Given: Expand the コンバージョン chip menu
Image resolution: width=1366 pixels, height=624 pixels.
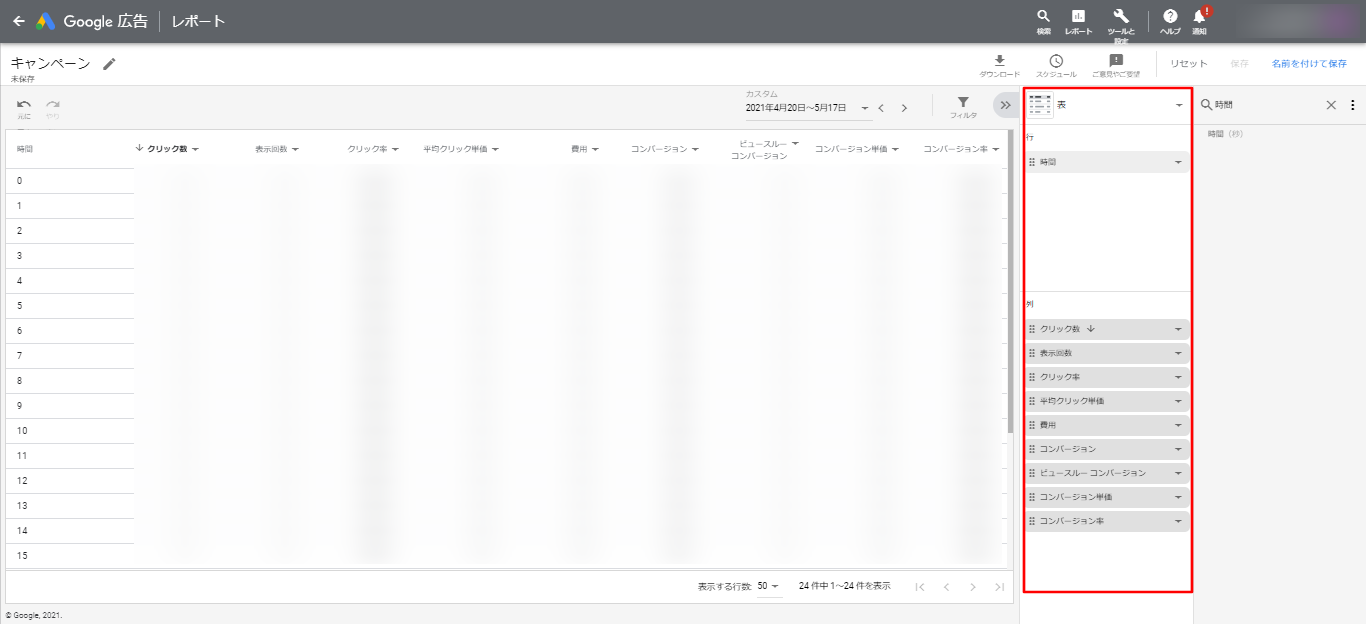Looking at the screenshot, I should point(1178,449).
